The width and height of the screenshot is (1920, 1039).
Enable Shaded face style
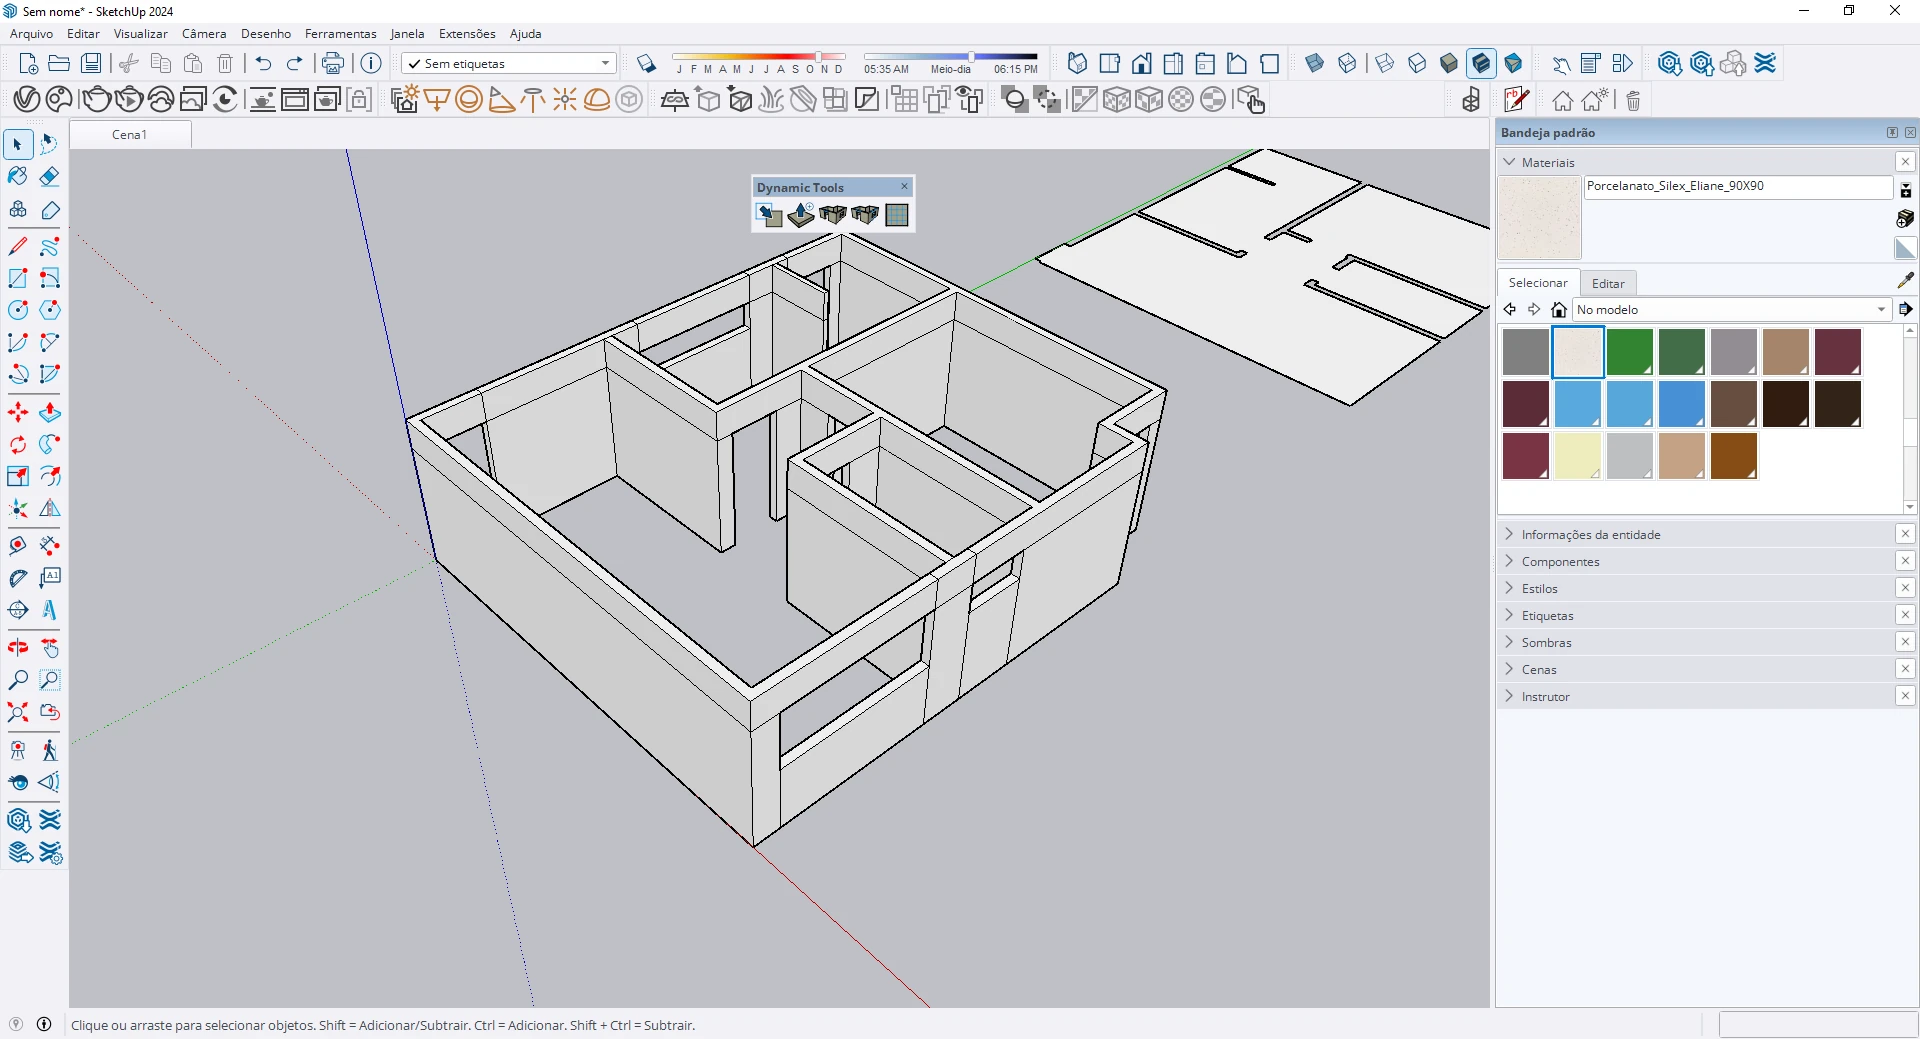(1449, 63)
